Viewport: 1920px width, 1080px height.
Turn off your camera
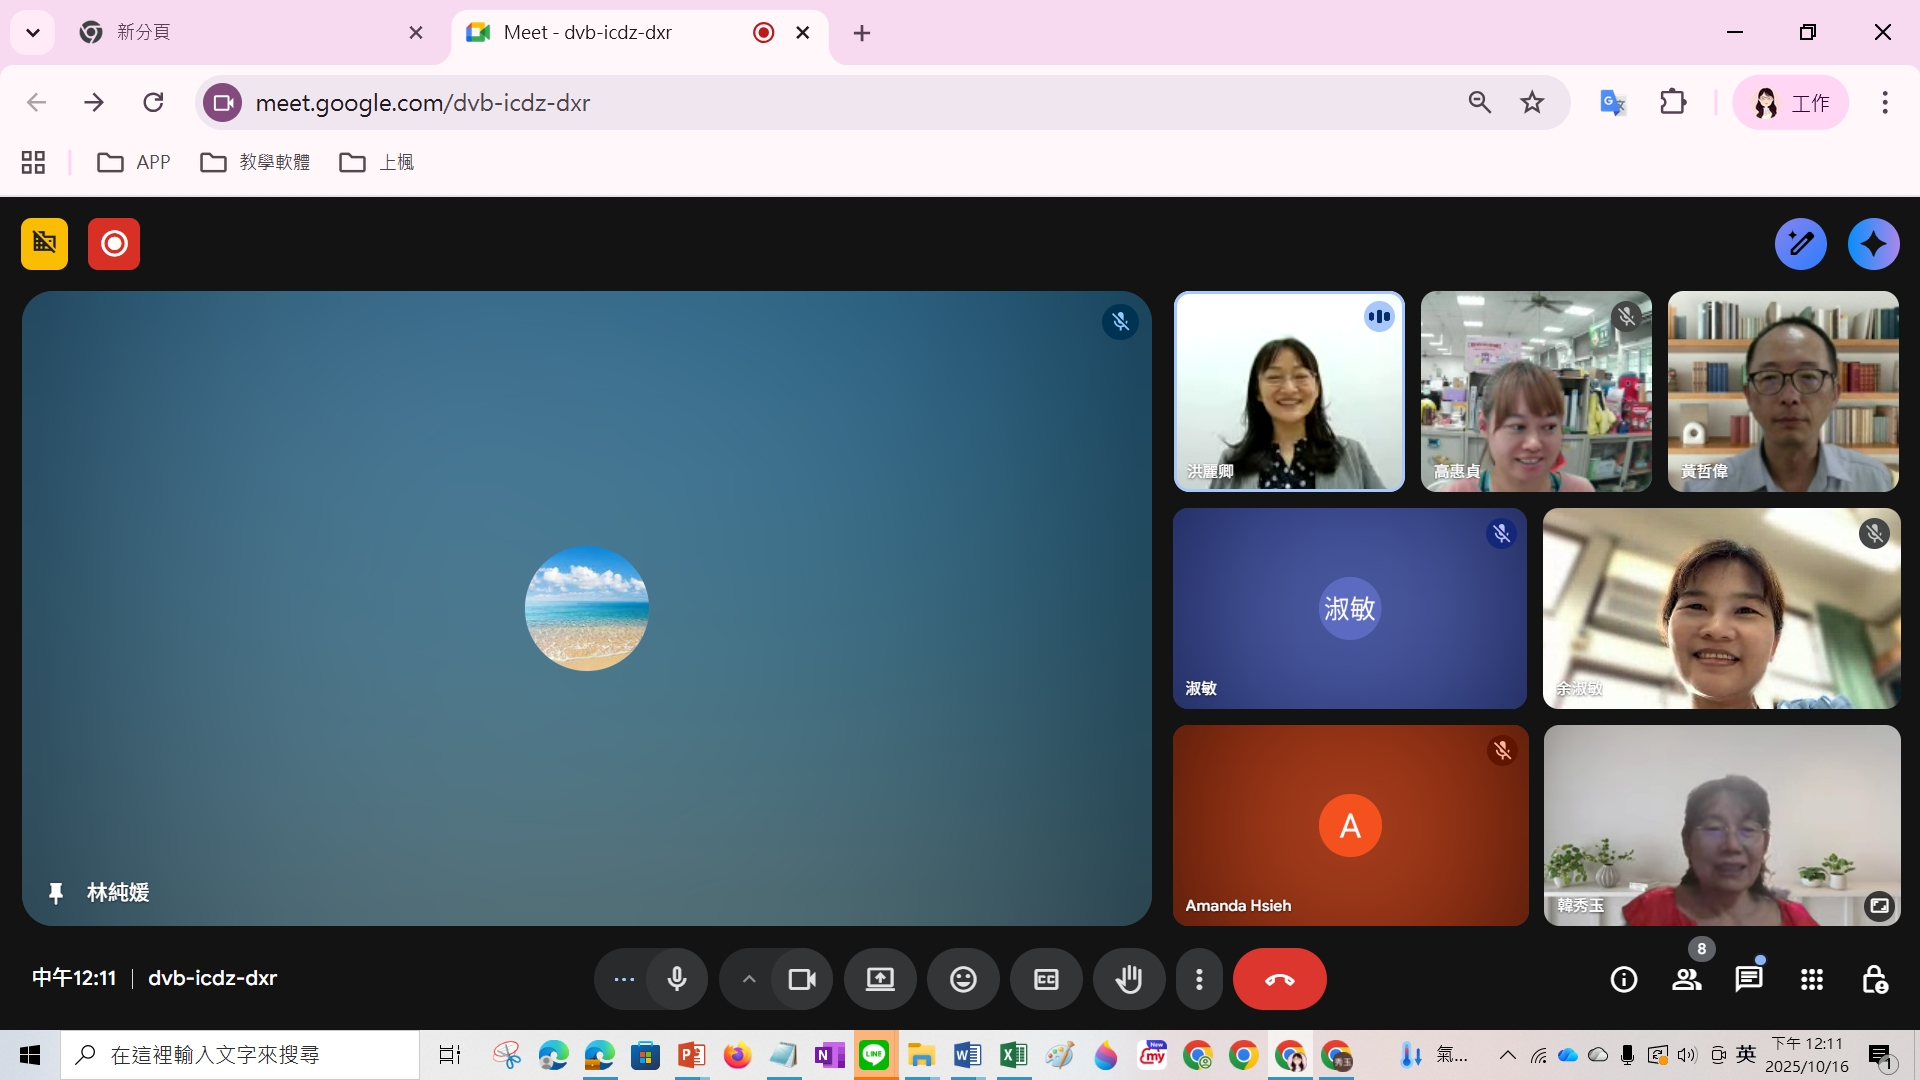click(x=802, y=979)
